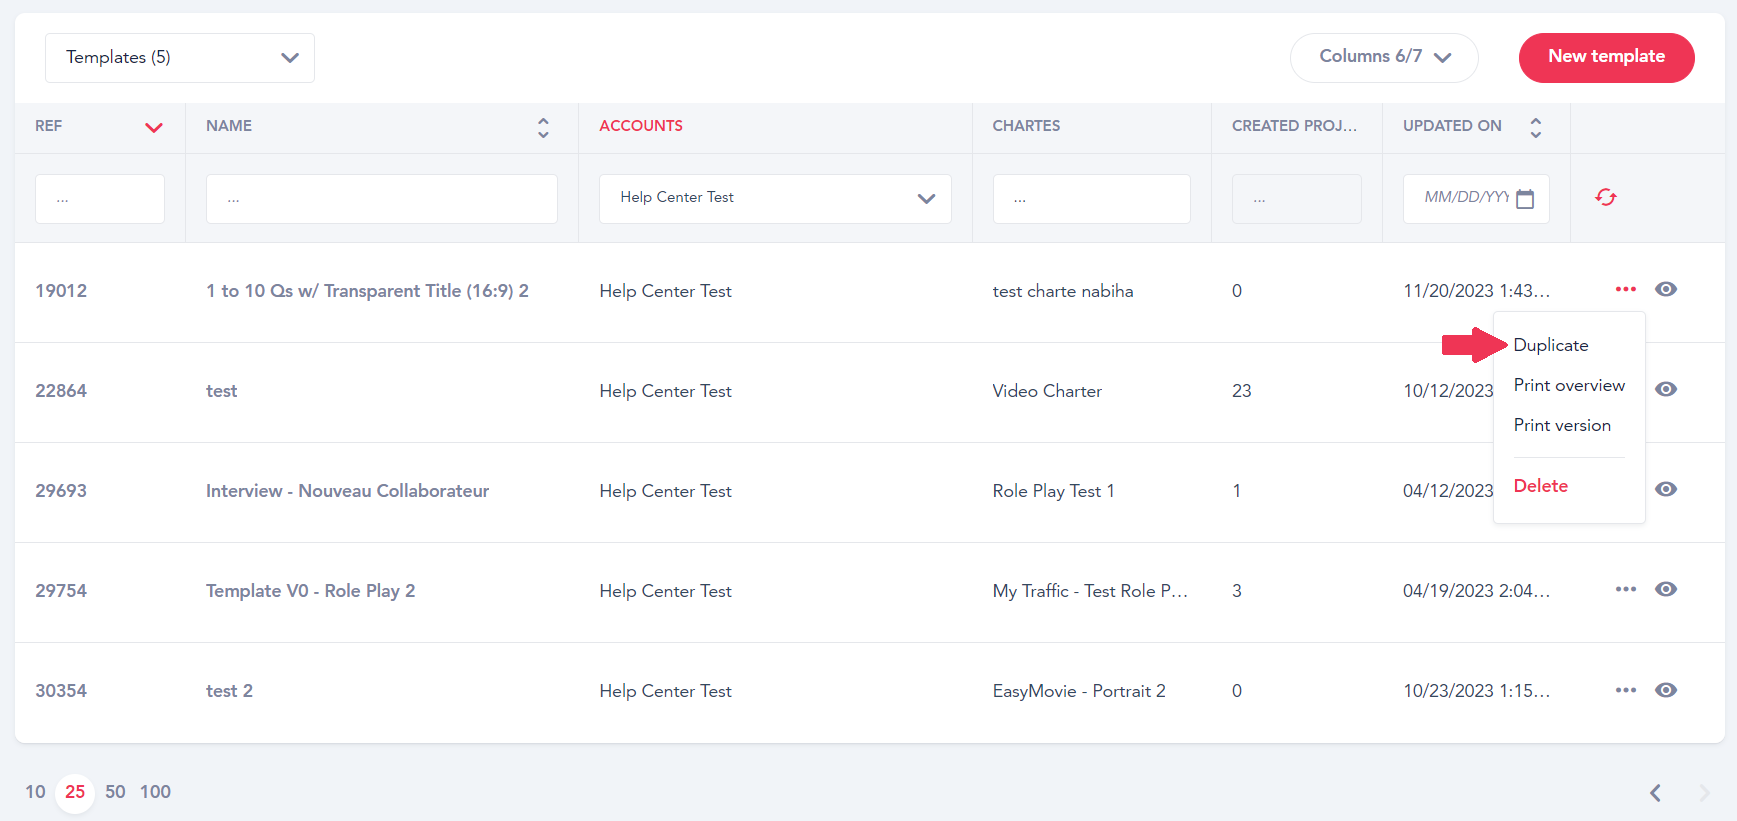This screenshot has height=821, width=1737.
Task: Sort by the REF column chevron
Action: coord(154,127)
